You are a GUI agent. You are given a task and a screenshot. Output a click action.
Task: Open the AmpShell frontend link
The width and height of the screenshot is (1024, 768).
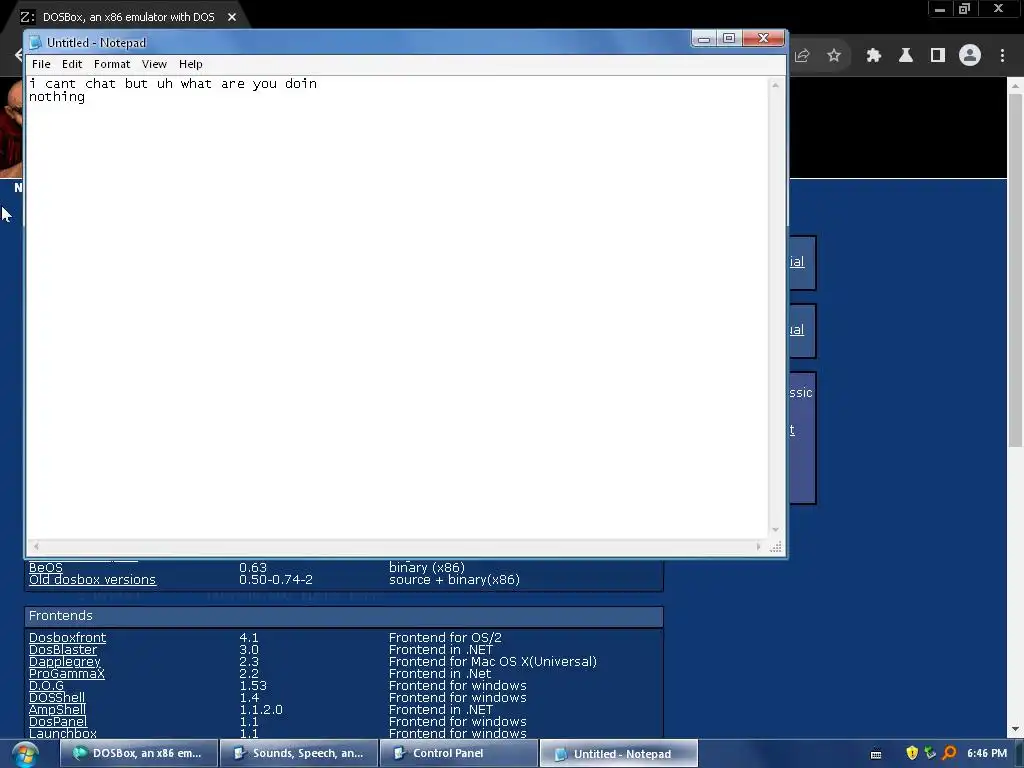(x=57, y=709)
